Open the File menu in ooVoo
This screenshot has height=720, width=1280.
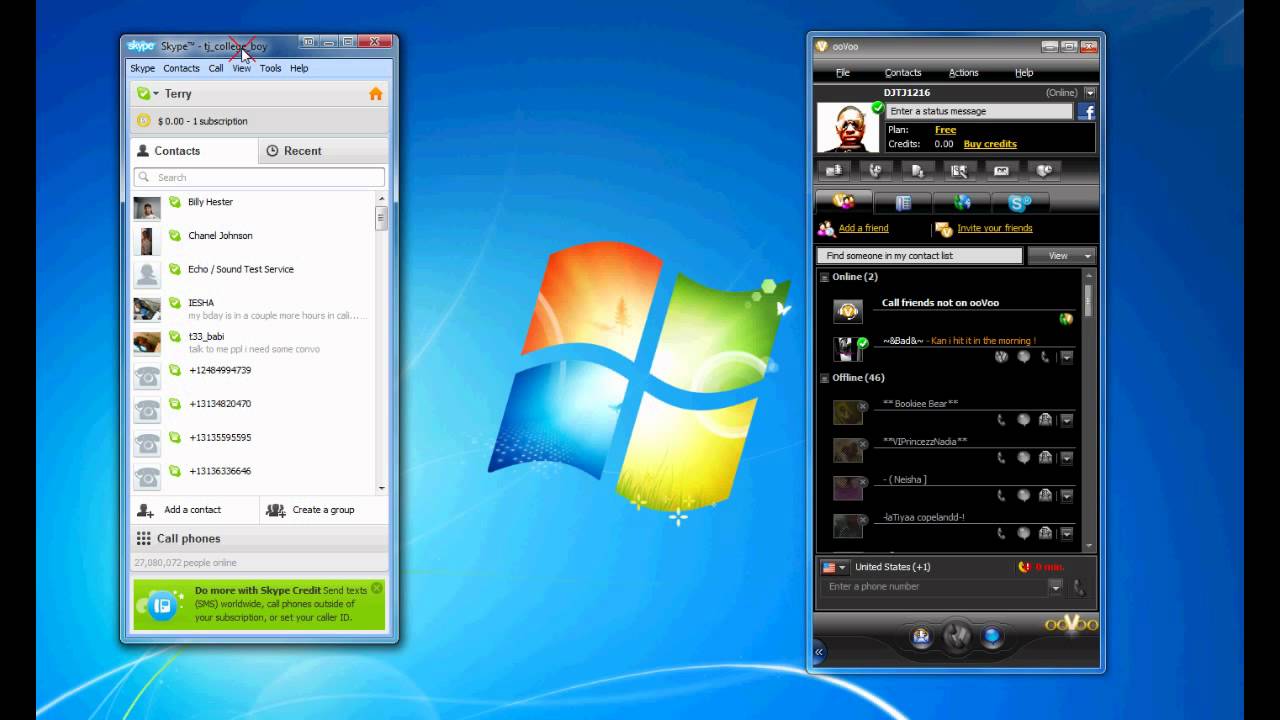coord(843,73)
